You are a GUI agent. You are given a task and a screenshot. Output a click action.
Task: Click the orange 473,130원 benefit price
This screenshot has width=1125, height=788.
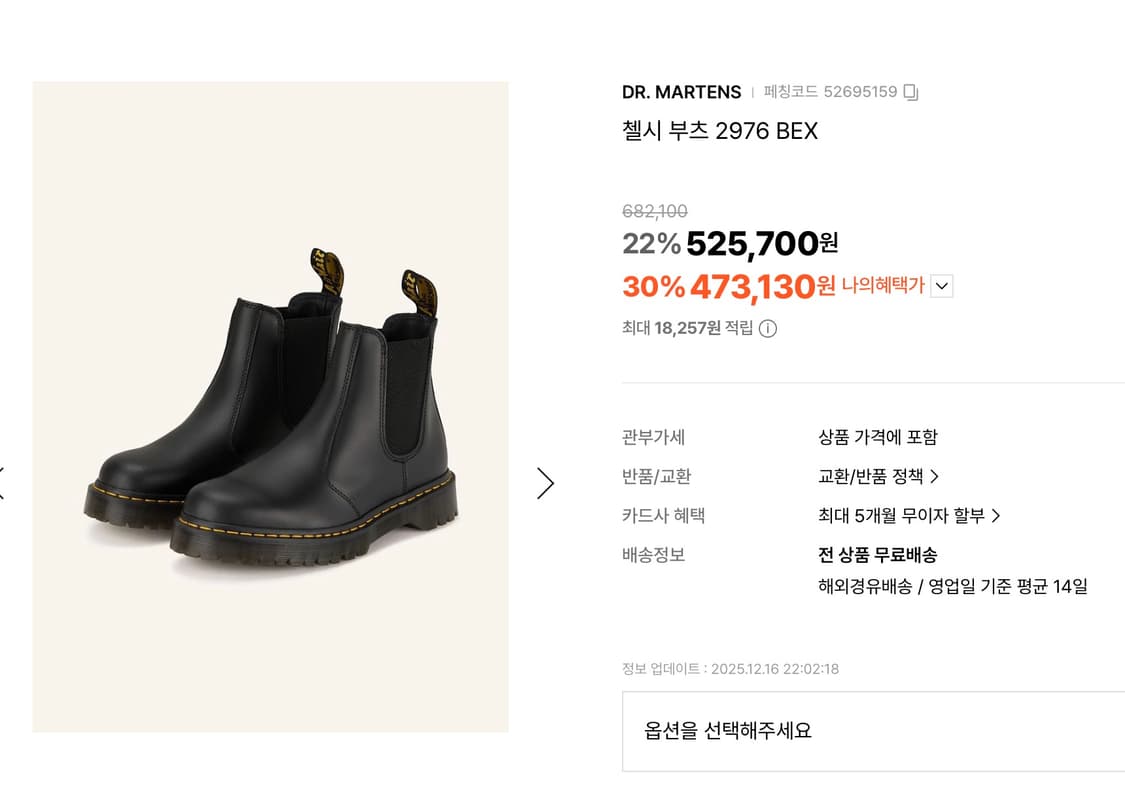(x=752, y=285)
